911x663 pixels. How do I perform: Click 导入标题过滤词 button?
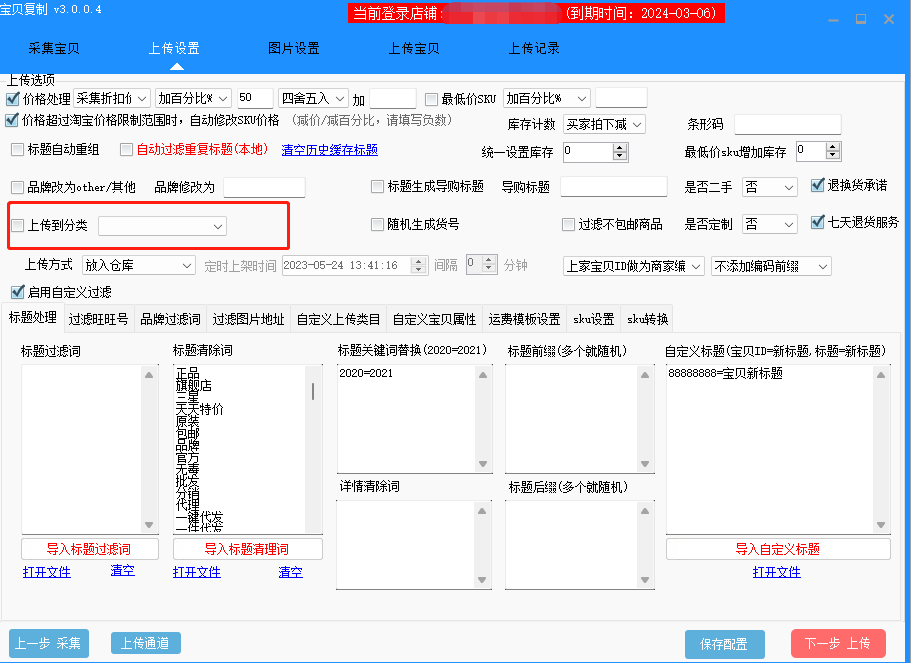pos(89,549)
